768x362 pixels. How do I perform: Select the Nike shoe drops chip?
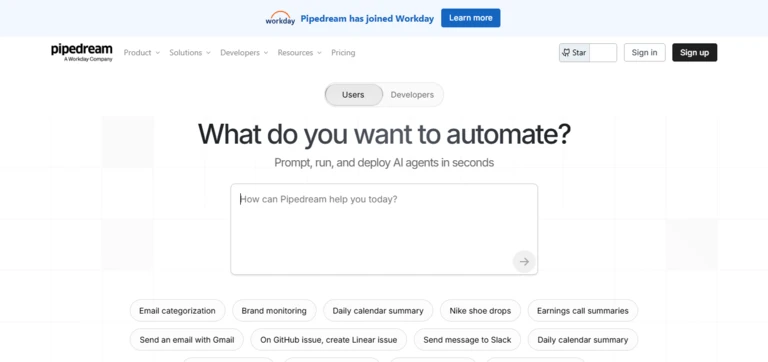(x=480, y=311)
